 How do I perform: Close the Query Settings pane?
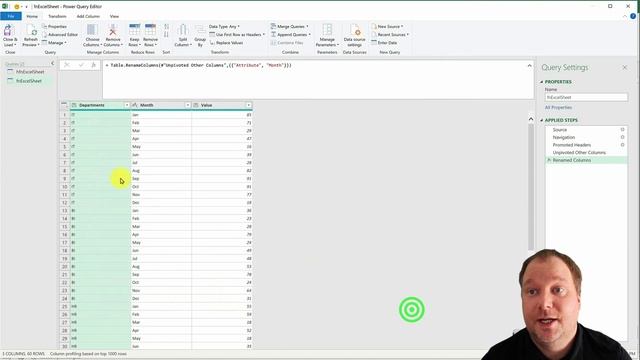[624, 67]
